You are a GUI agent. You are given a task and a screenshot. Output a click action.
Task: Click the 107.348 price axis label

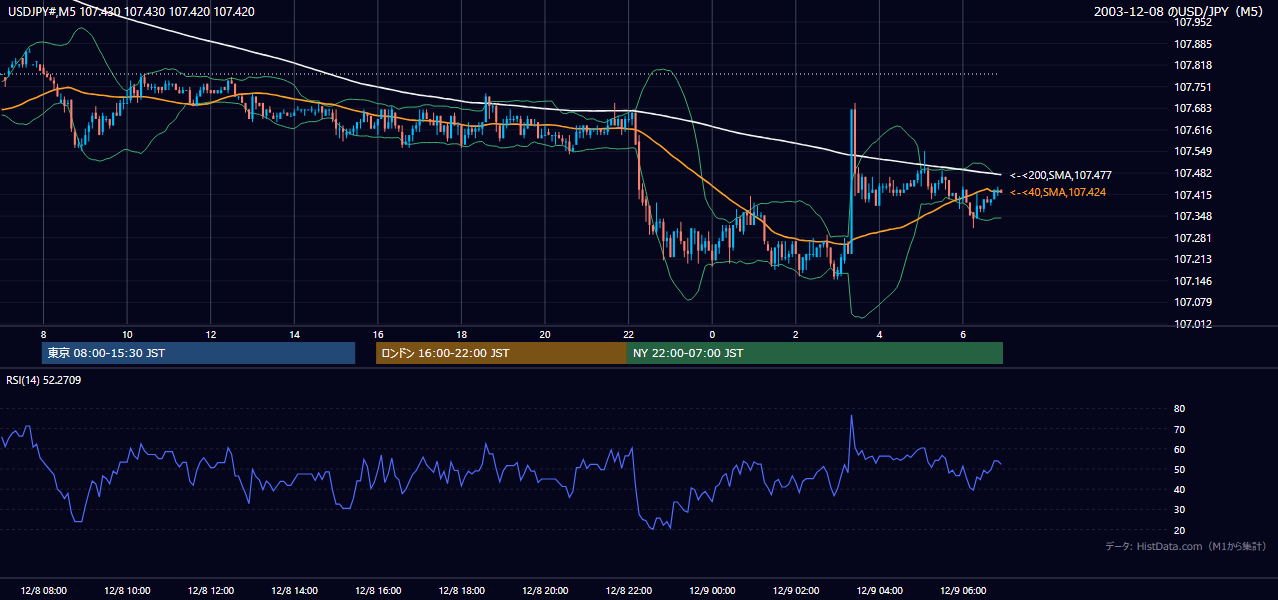click(x=1194, y=216)
